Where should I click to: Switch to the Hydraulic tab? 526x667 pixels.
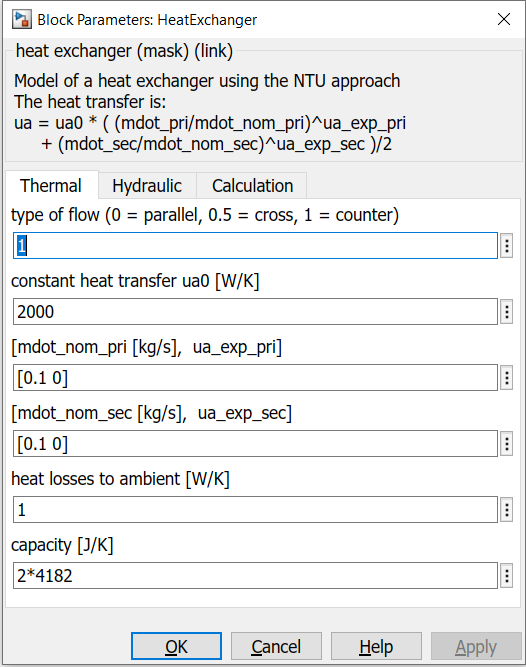[147, 185]
